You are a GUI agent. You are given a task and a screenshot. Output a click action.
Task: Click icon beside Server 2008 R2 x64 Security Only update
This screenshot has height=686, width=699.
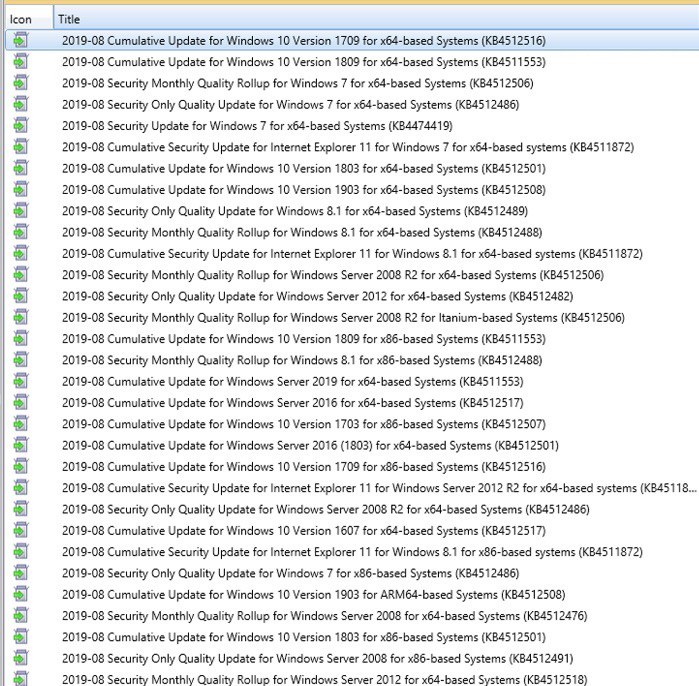coord(21,509)
